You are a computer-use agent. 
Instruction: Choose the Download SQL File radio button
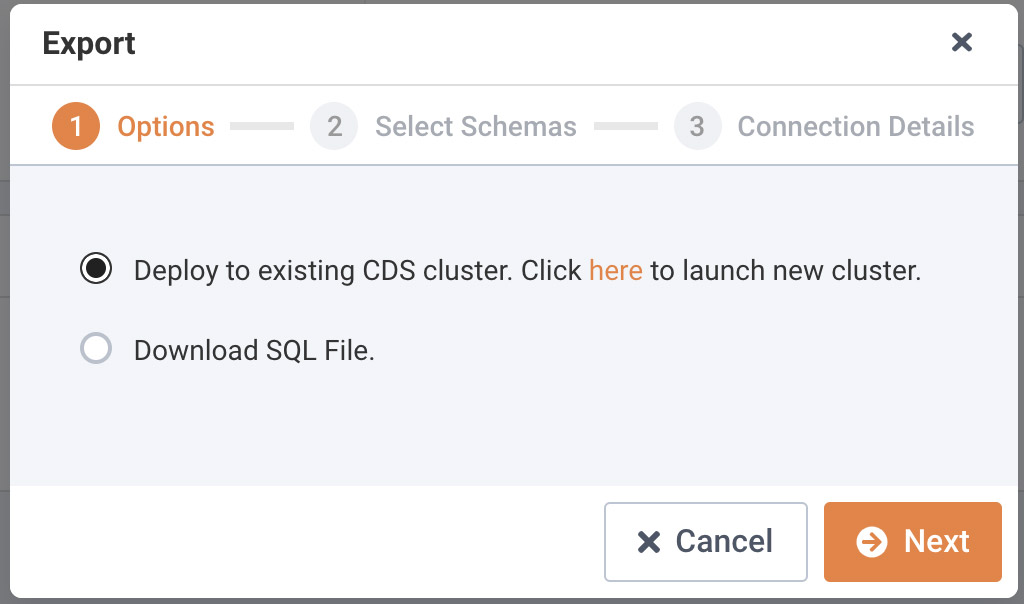pos(96,350)
